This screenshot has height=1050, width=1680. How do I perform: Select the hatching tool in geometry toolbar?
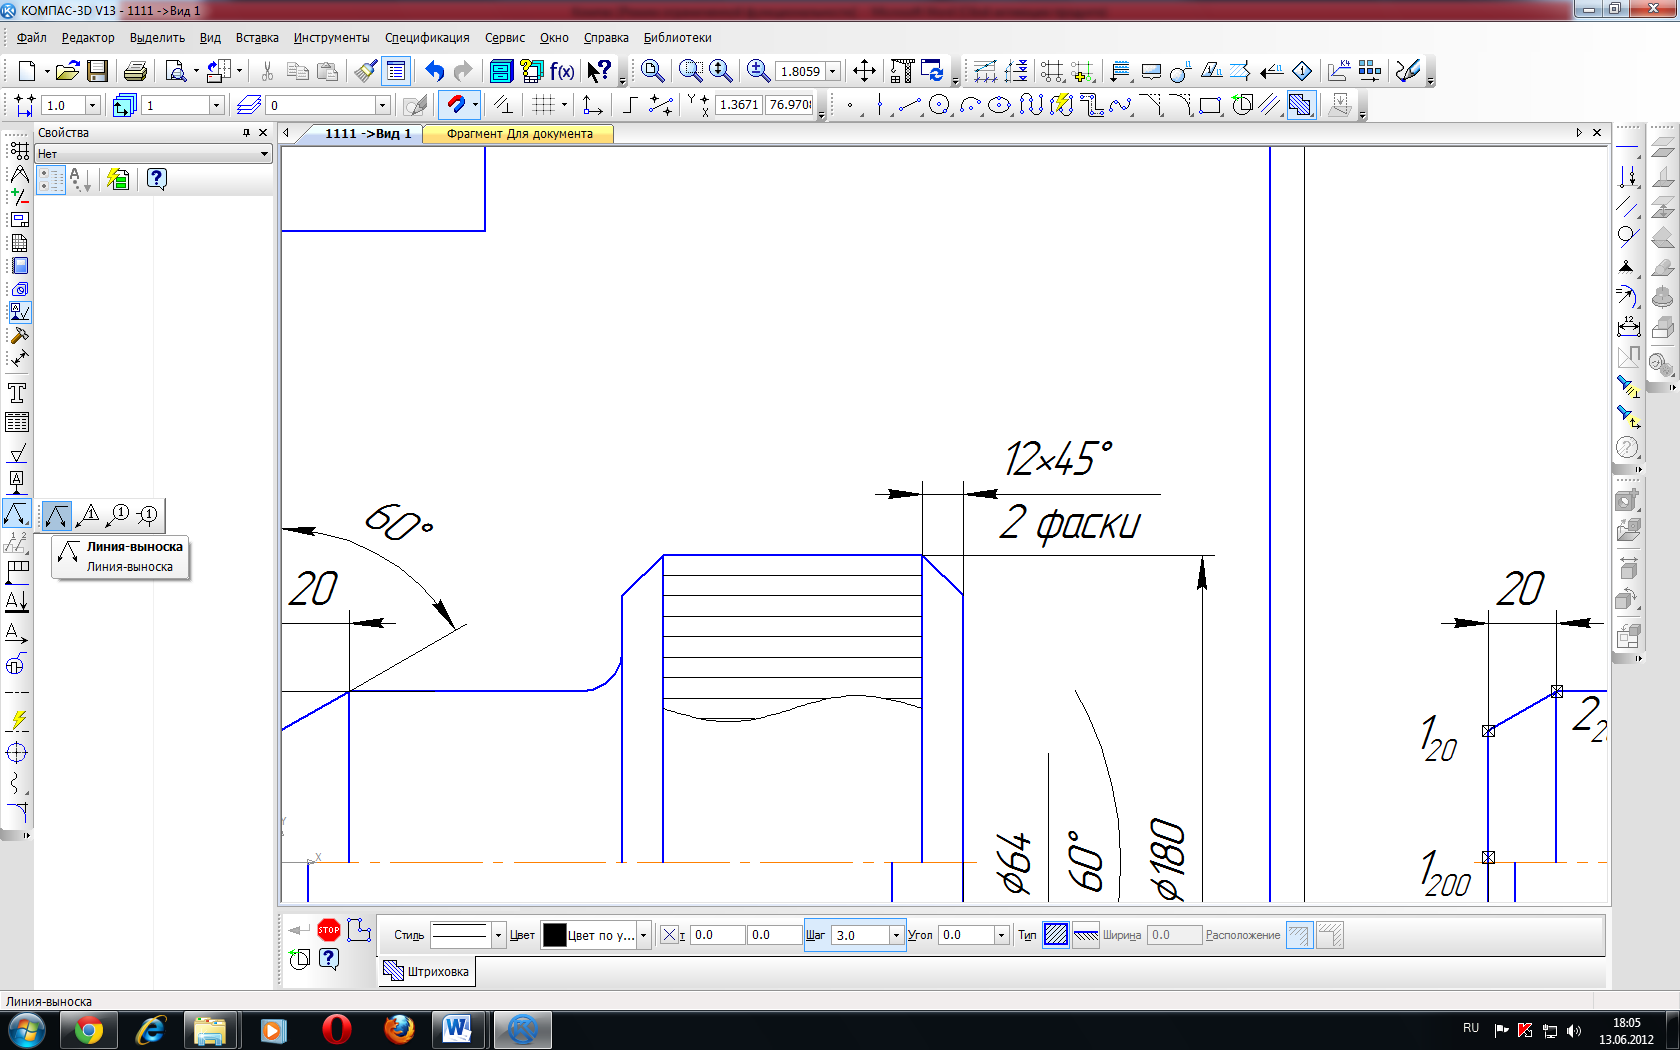pyautogui.click(x=1300, y=104)
